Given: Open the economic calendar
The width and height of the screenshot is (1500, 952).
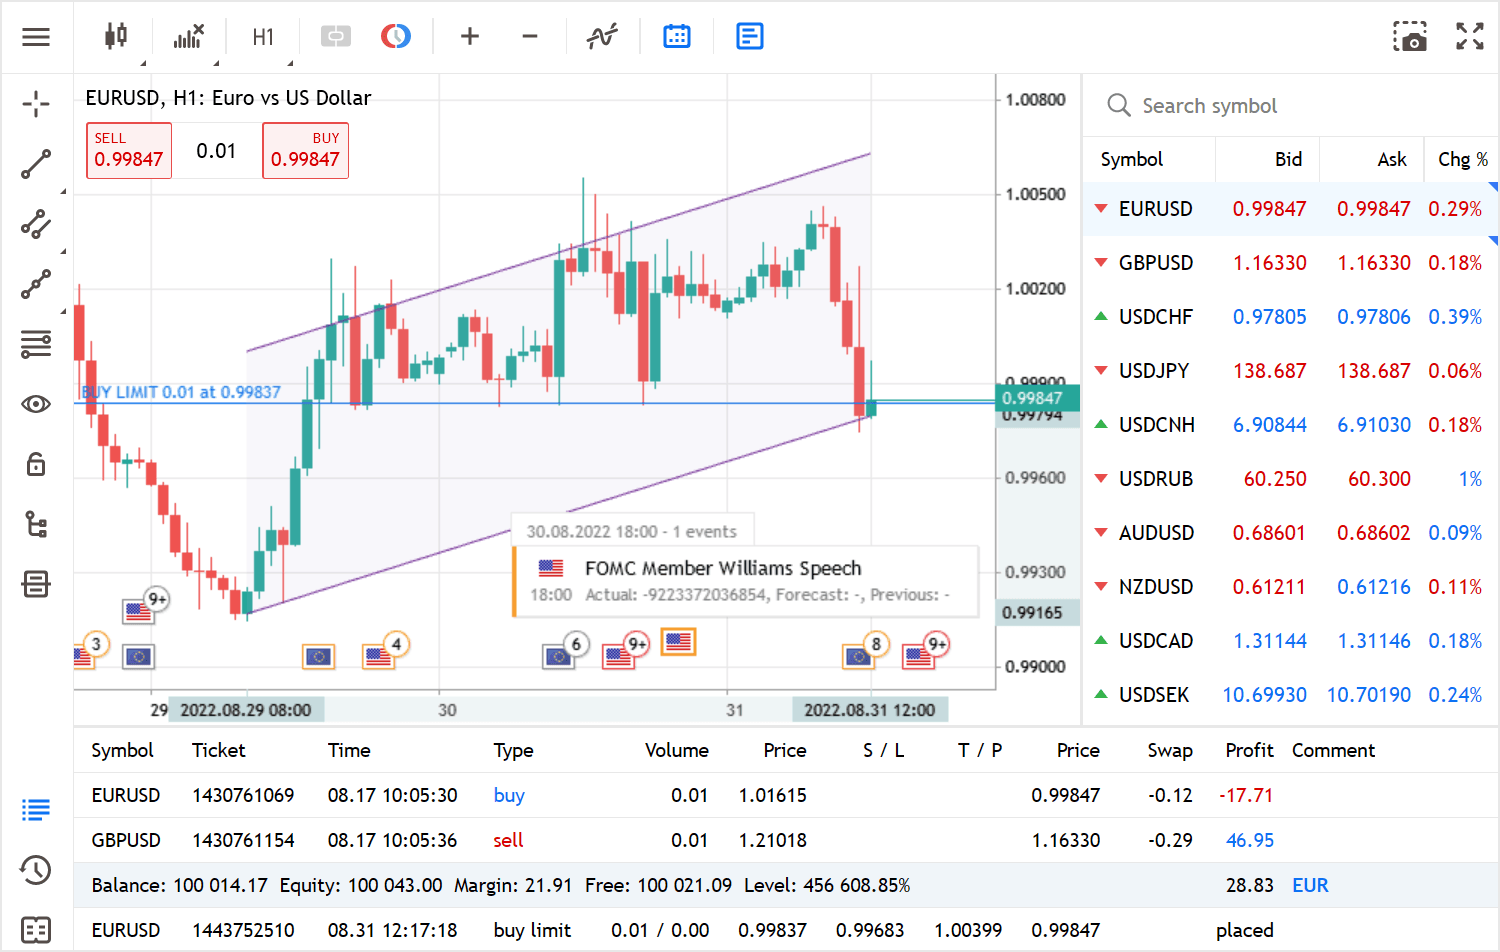Looking at the screenshot, I should [677, 37].
